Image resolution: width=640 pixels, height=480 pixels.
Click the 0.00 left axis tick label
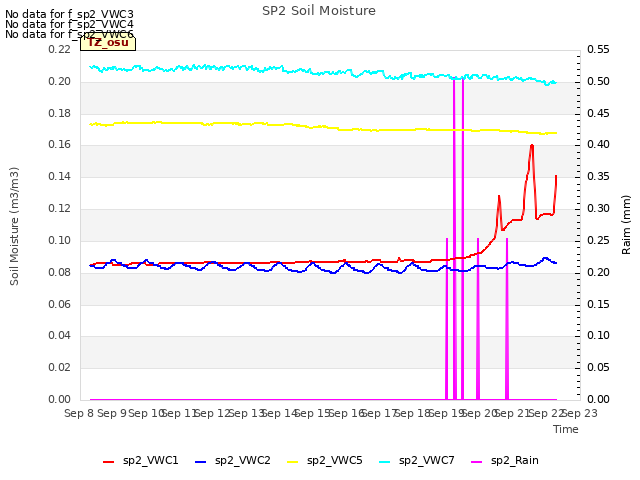(60, 399)
